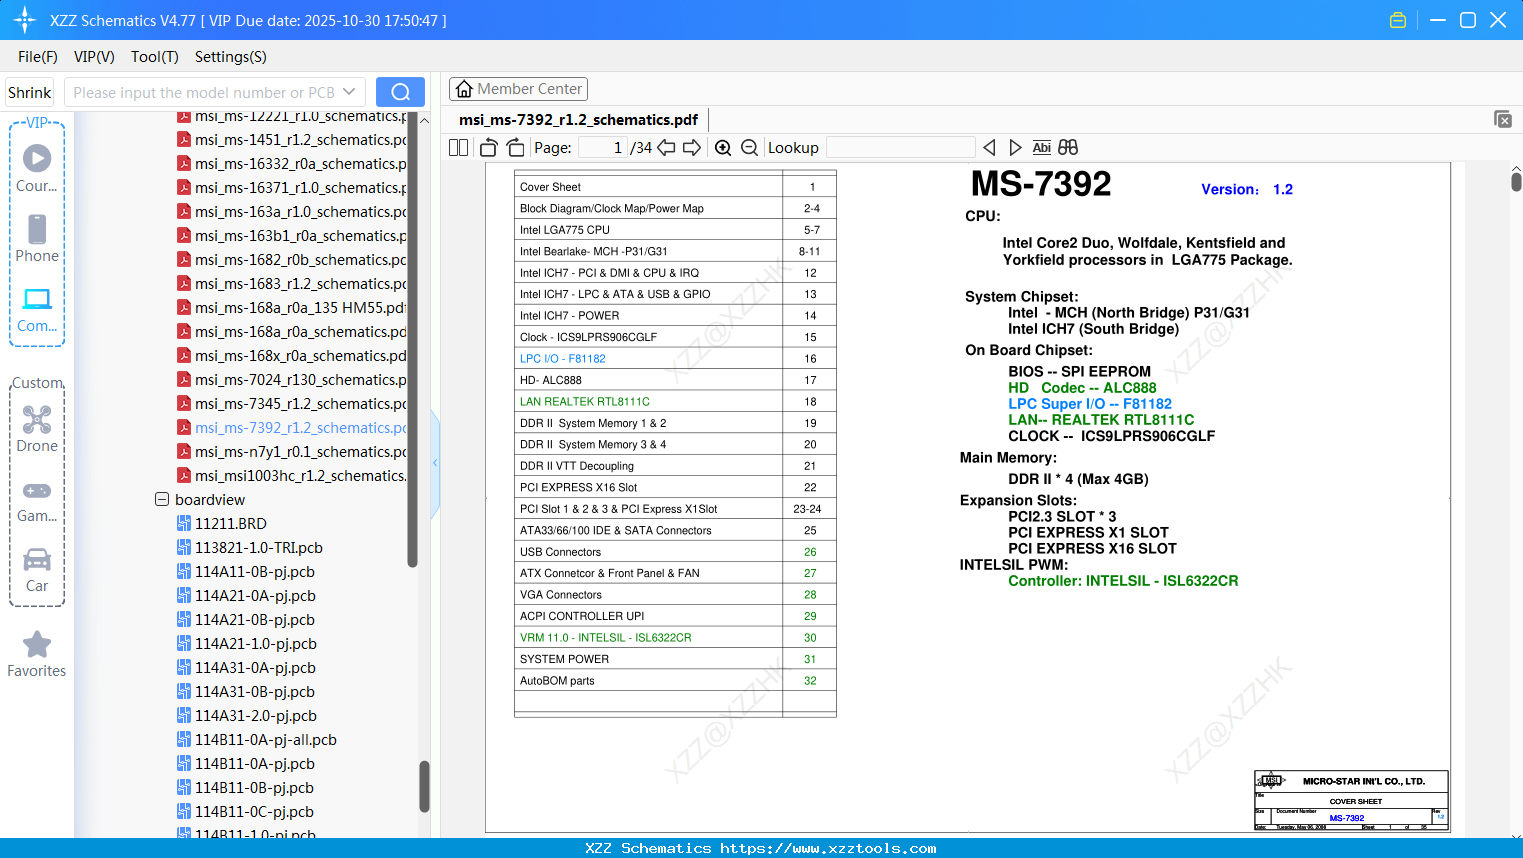Screen dimensions: 1523x858
Task: Jump to LPC I/O - F81182 page link
Action: (563, 359)
